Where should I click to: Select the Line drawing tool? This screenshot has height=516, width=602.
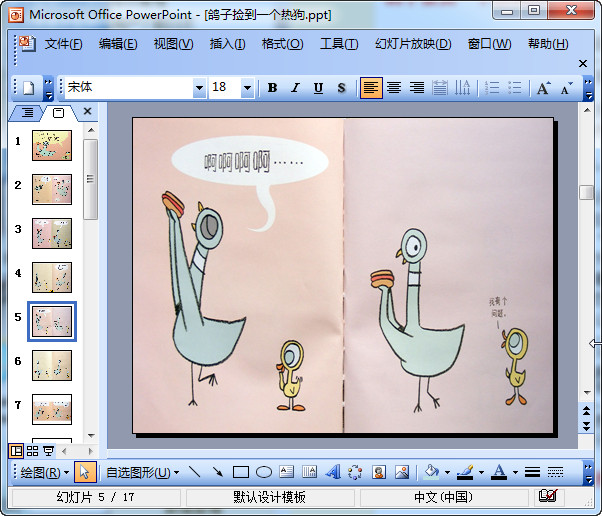click(195, 472)
